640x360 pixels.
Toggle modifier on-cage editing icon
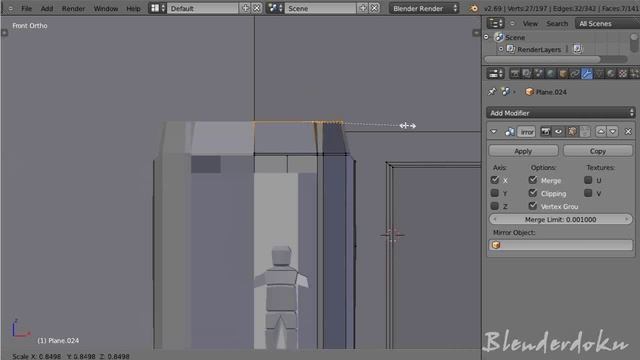[x=585, y=131]
